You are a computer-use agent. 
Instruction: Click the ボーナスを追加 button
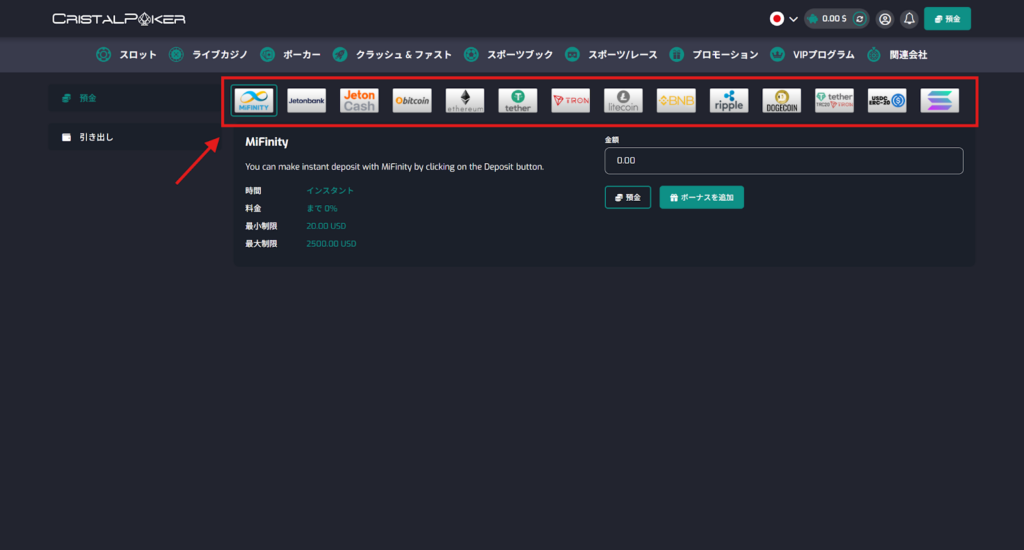click(701, 197)
